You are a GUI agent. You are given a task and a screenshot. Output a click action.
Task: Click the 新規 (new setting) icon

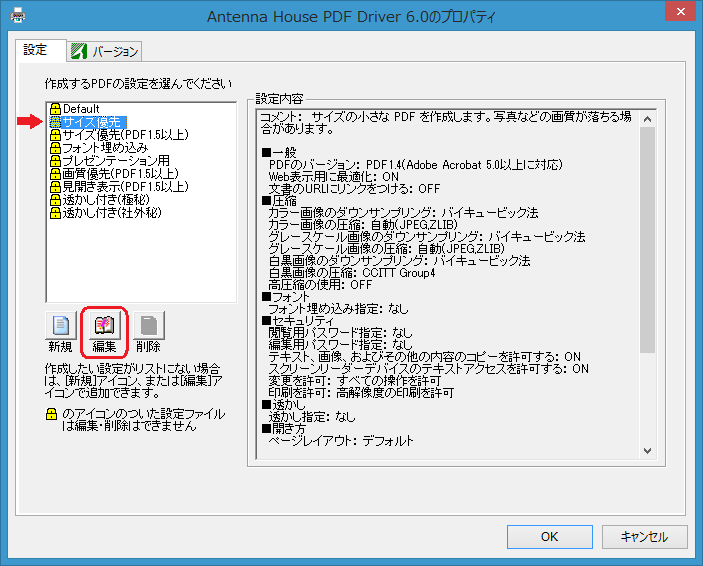(x=61, y=325)
